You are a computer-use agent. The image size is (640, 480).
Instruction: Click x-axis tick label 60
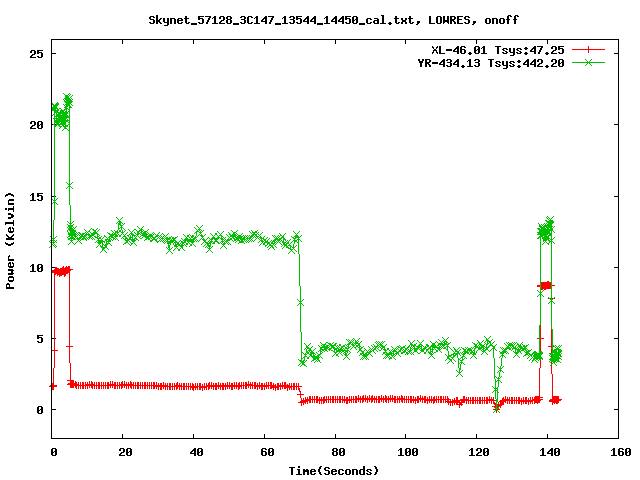coord(267,452)
